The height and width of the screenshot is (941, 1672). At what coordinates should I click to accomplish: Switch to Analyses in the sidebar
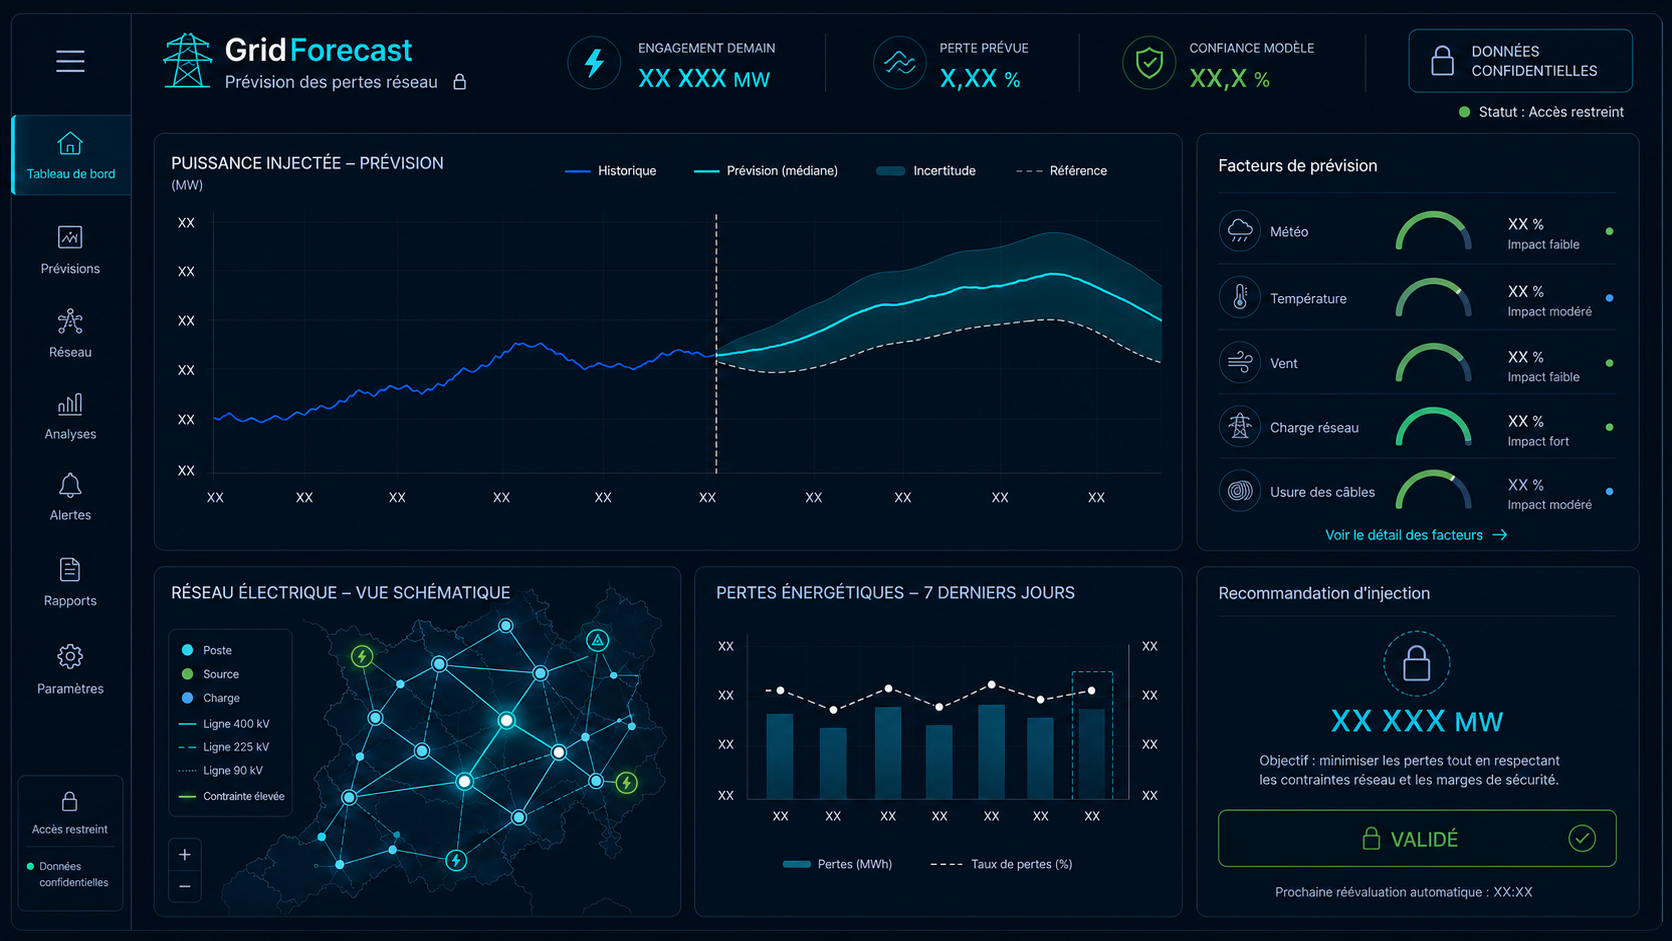[70, 416]
